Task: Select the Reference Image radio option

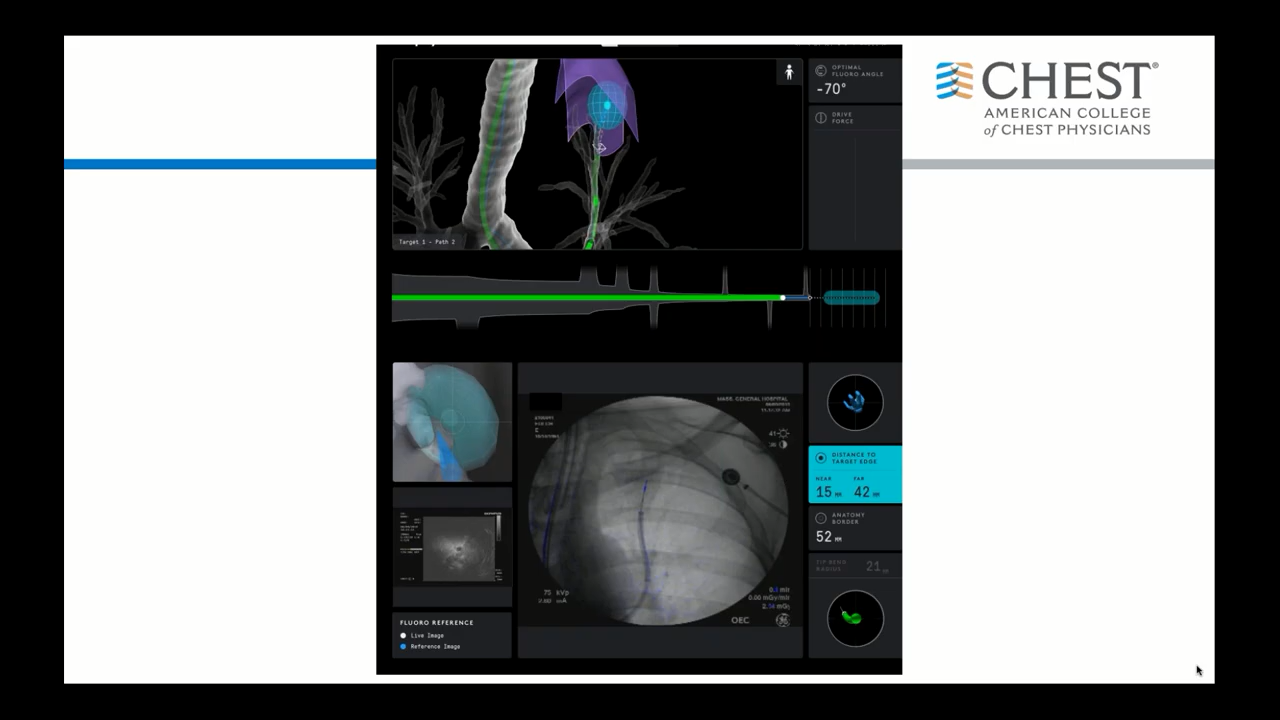Action: [x=404, y=647]
